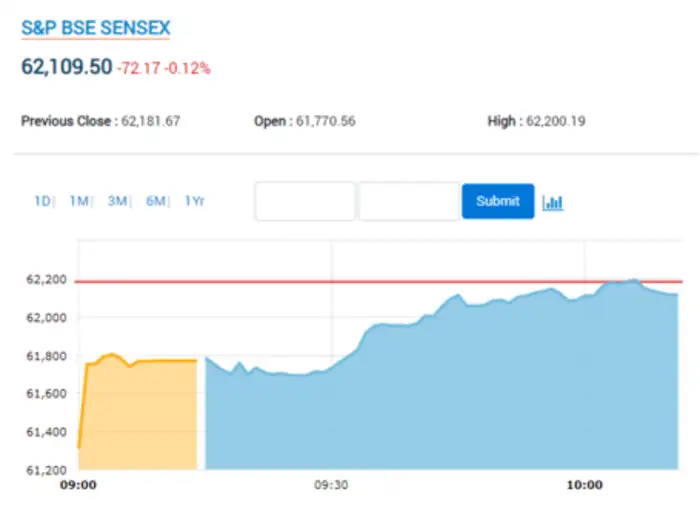
Task: Show the 6M time range
Action: tap(155, 201)
